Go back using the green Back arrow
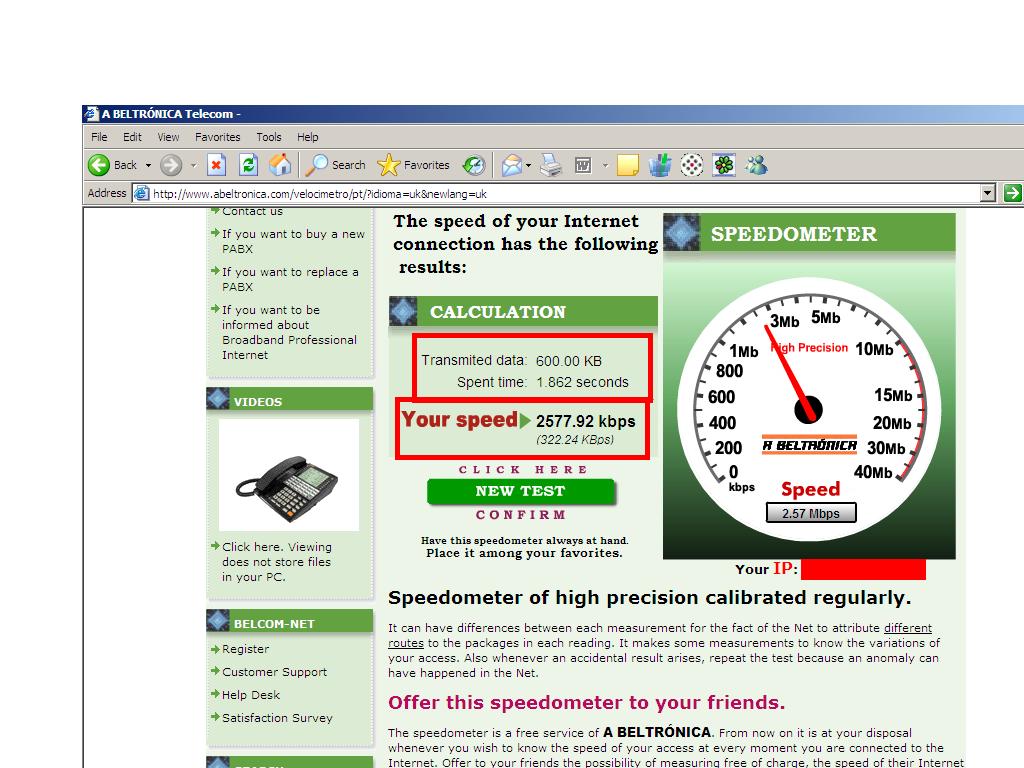1024x768 pixels. [x=112, y=165]
